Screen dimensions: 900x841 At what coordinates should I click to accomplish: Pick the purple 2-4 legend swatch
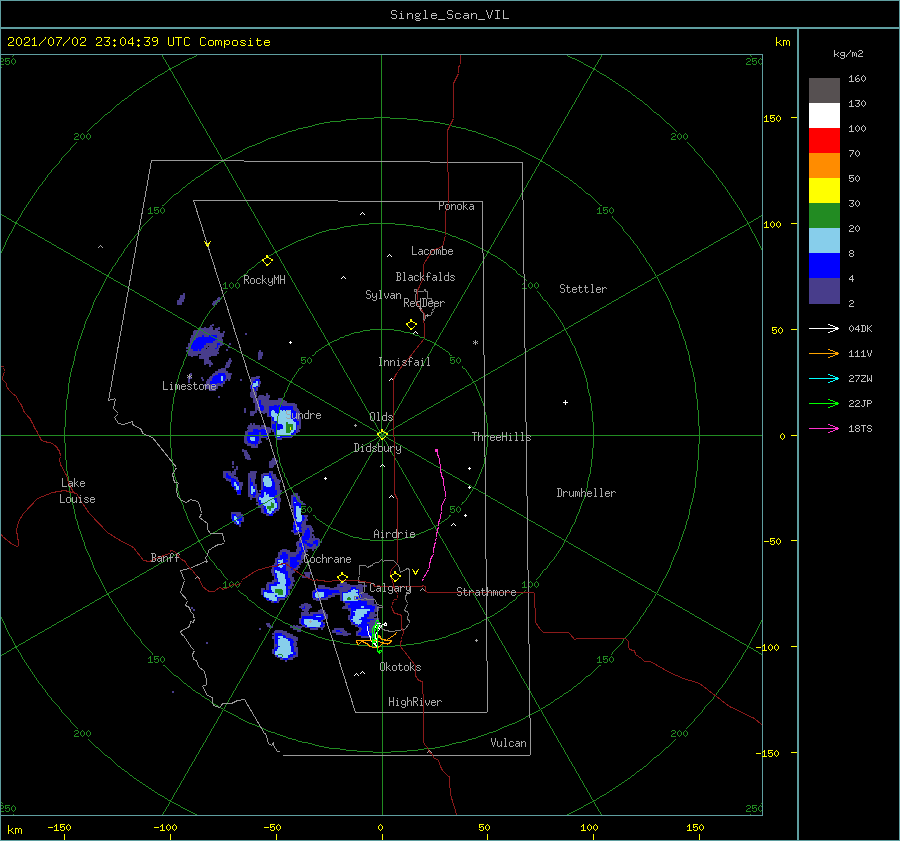[x=824, y=291]
